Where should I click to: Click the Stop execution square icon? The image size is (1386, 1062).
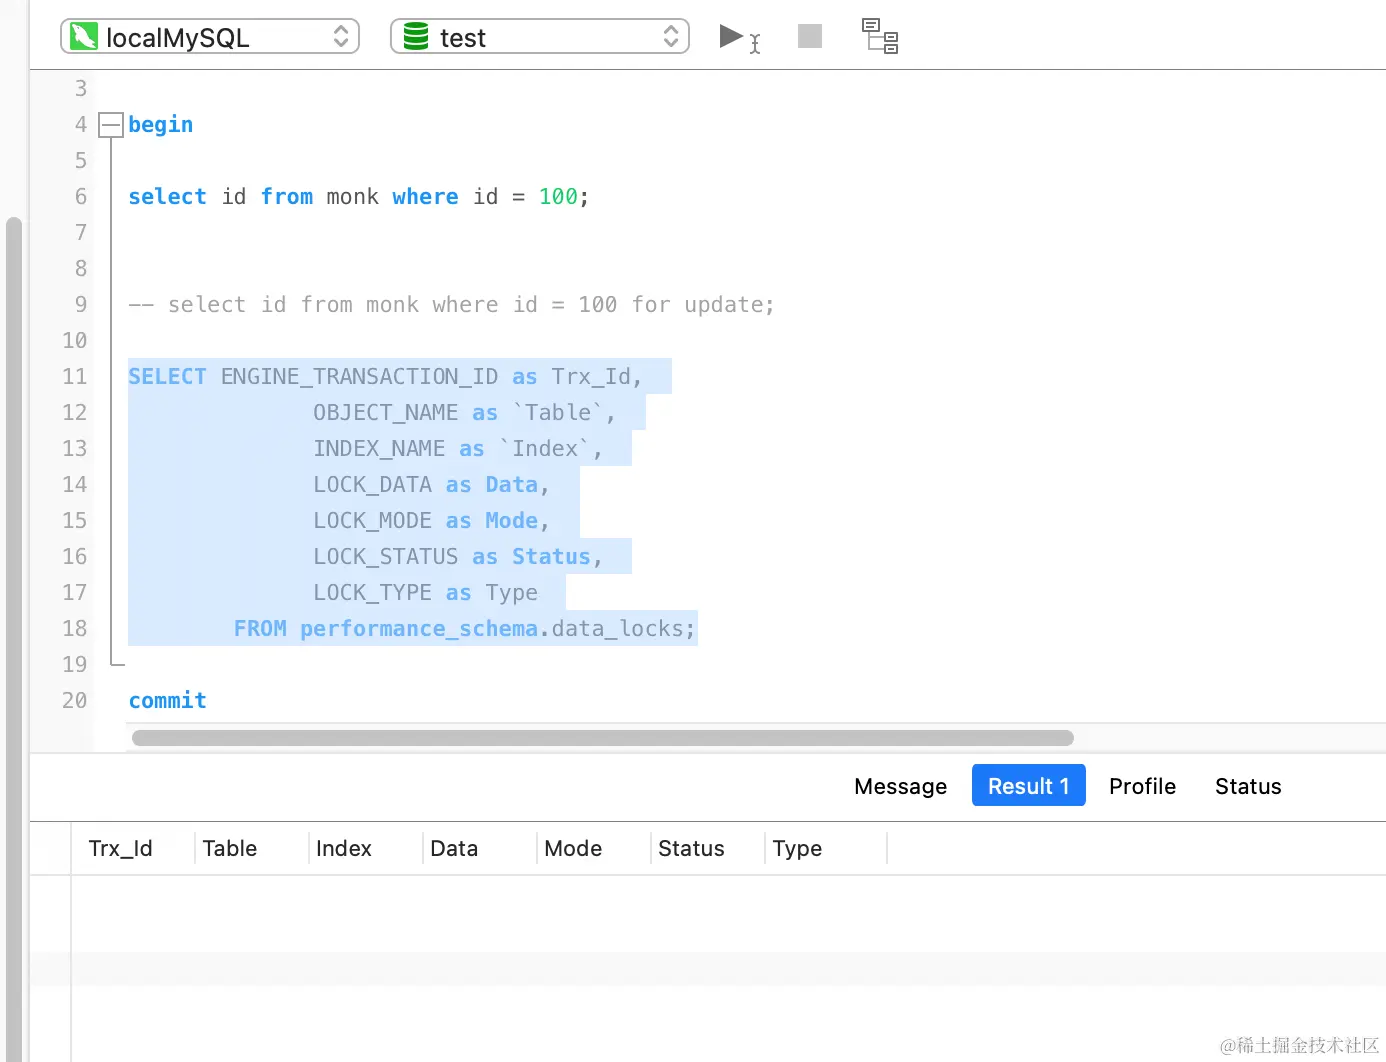810,37
